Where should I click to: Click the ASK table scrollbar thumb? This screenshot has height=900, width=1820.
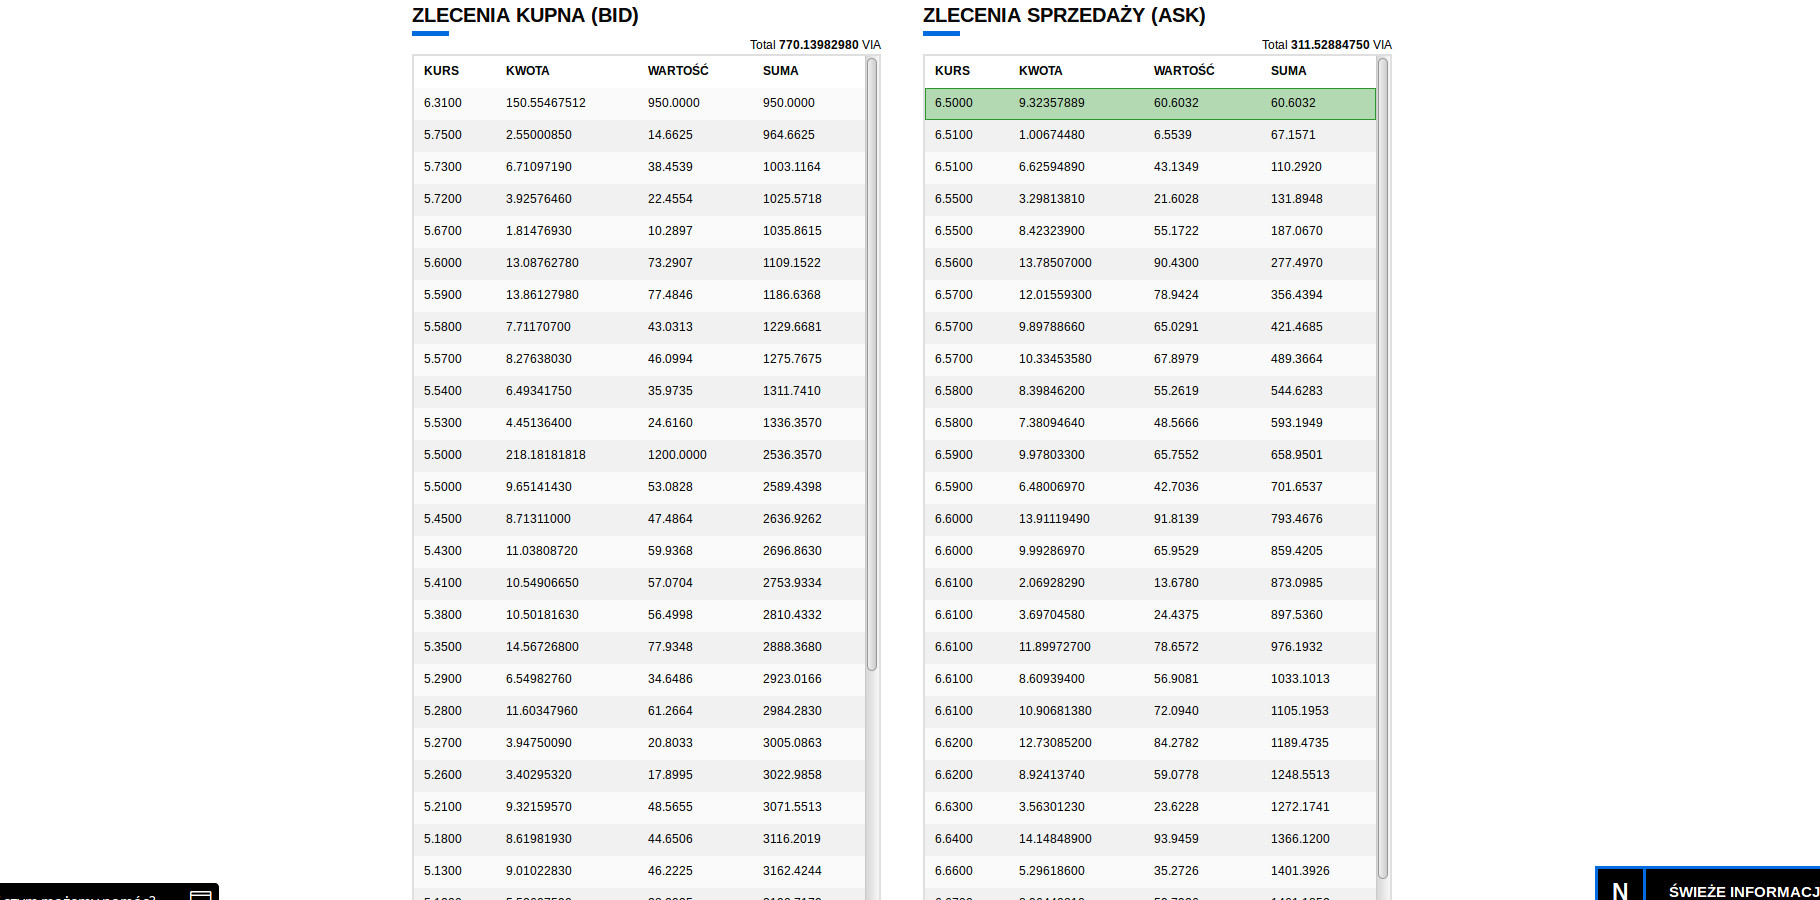pos(1383,468)
